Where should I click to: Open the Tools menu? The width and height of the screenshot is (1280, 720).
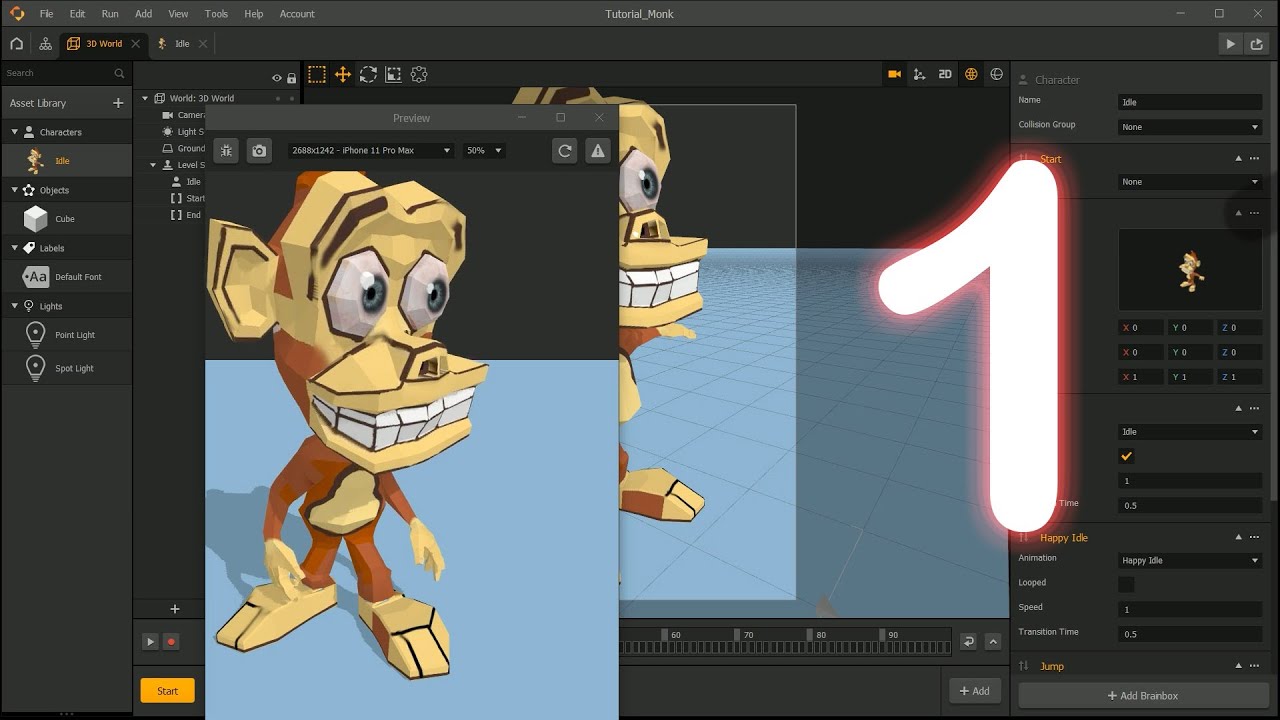tap(216, 14)
